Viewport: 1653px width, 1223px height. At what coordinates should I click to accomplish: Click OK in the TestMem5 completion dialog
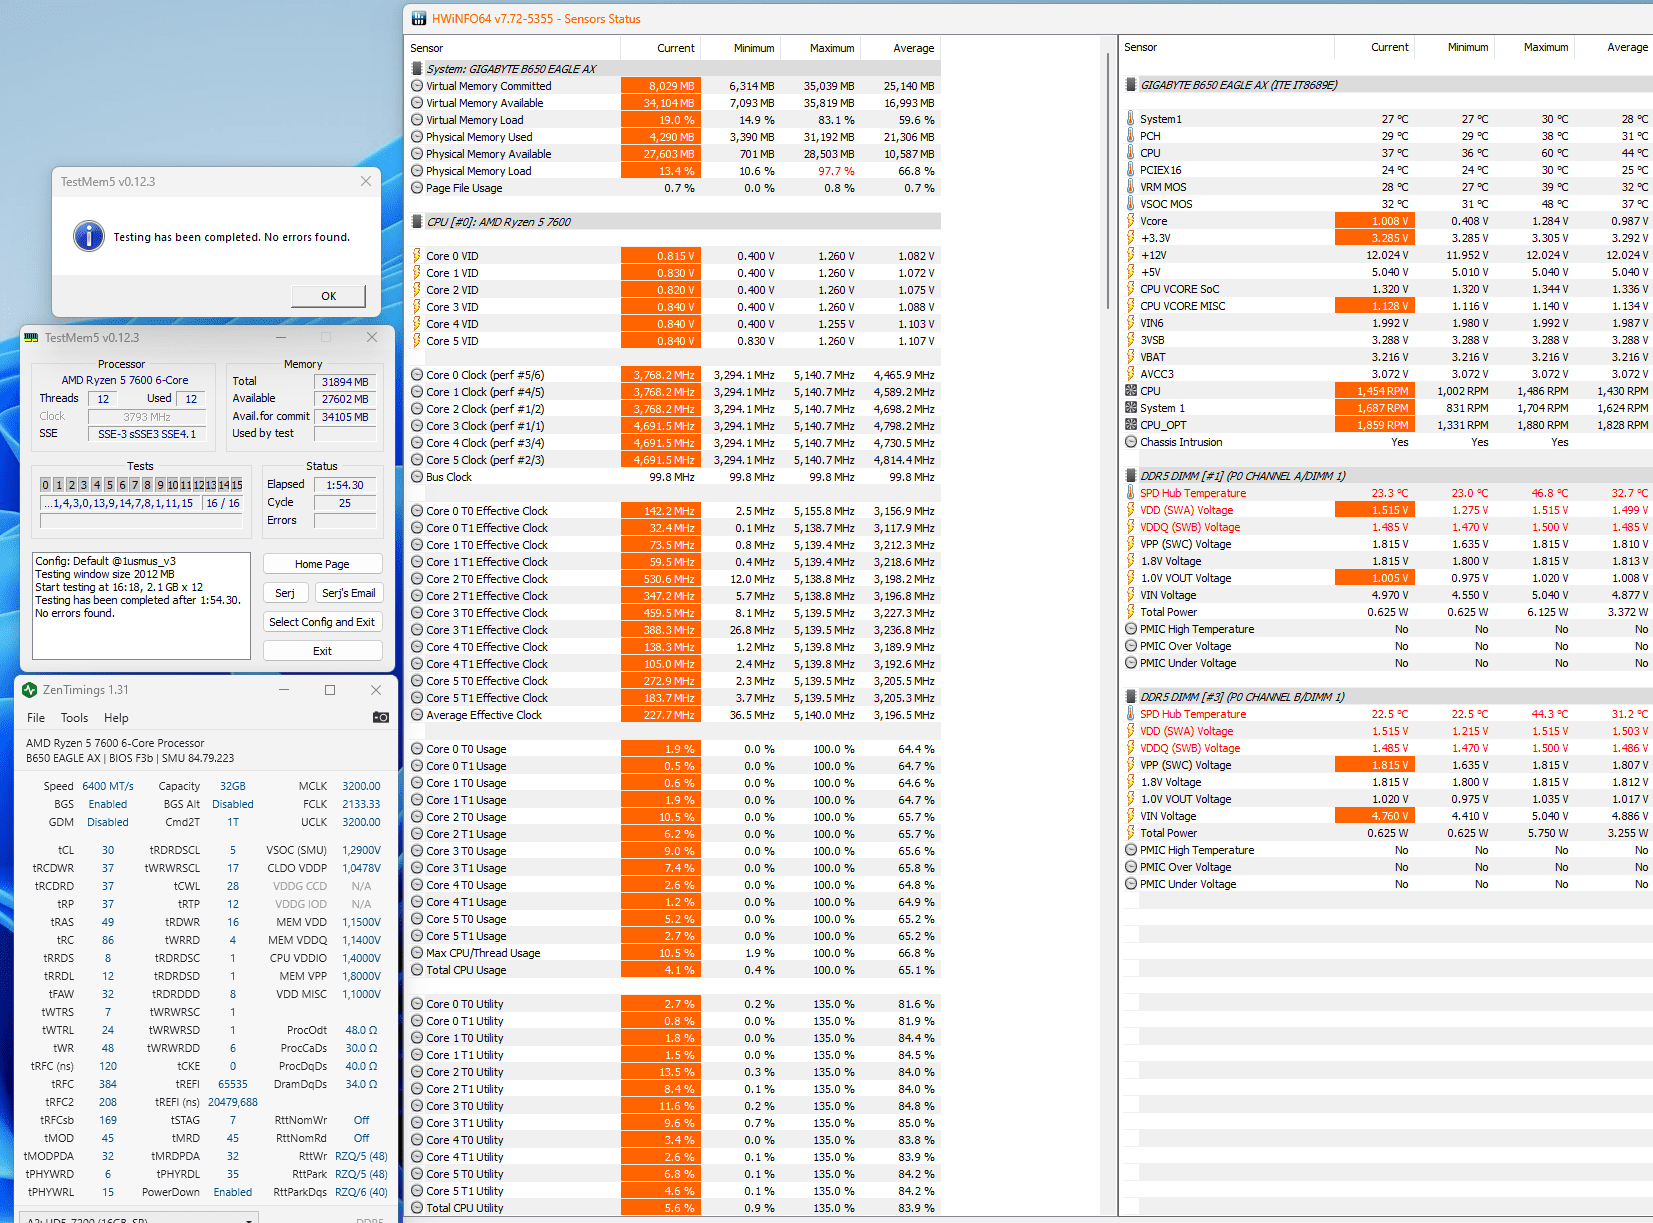point(328,296)
